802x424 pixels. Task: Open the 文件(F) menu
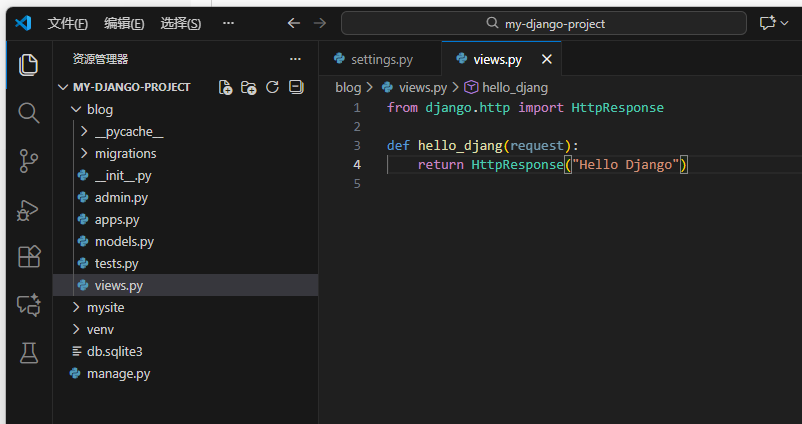tap(68, 24)
